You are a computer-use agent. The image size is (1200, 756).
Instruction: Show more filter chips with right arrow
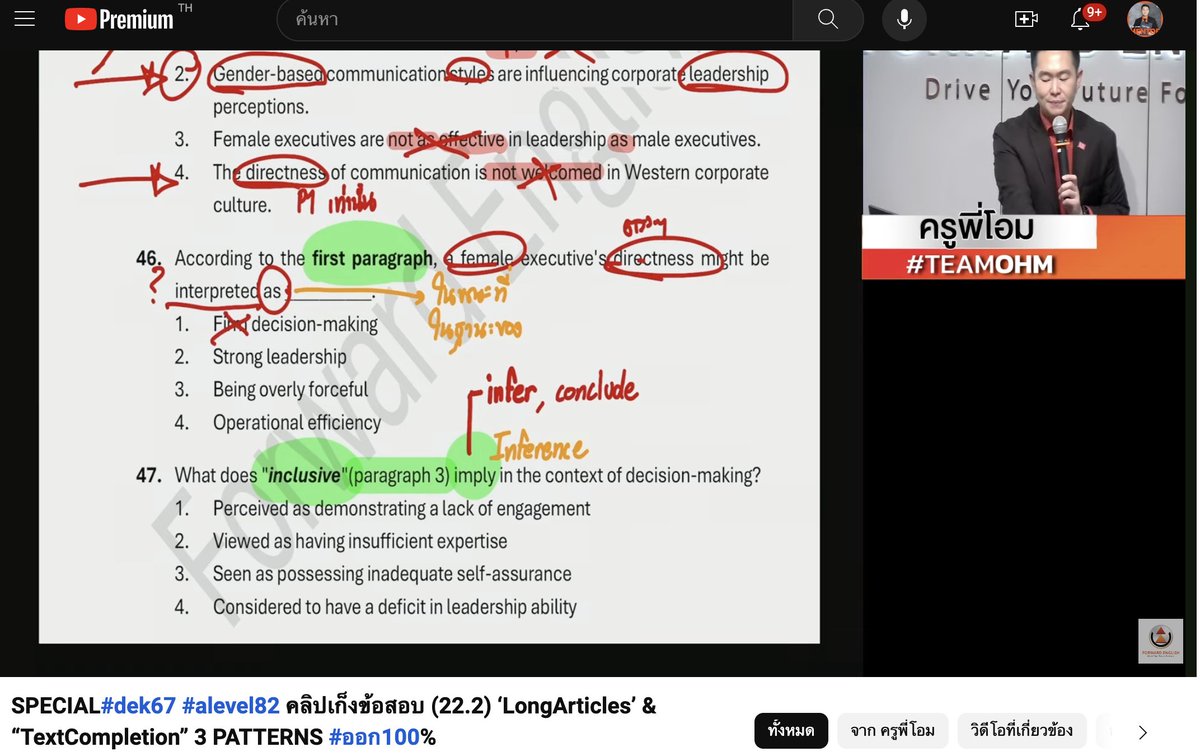click(1143, 731)
